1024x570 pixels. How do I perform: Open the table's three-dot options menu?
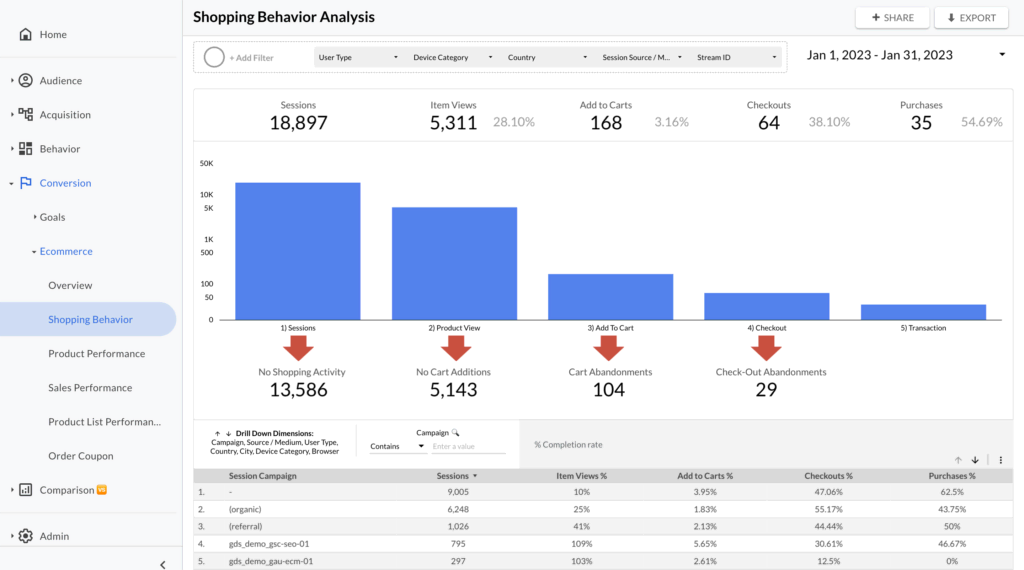click(1001, 460)
